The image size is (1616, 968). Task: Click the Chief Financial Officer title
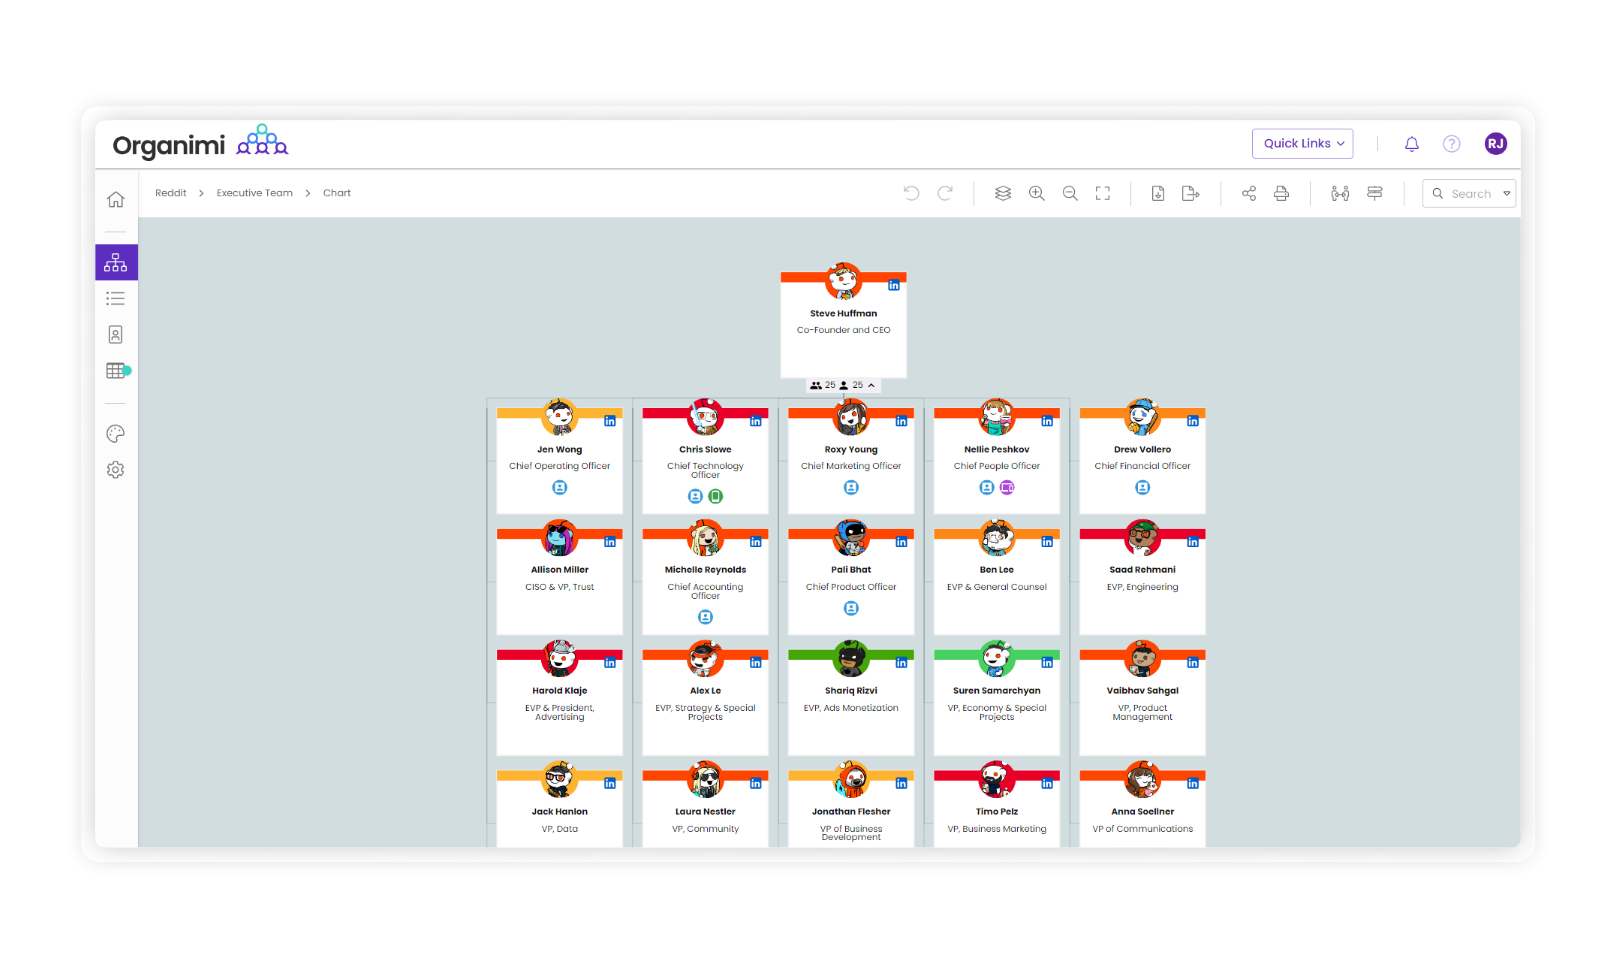coord(1143,466)
